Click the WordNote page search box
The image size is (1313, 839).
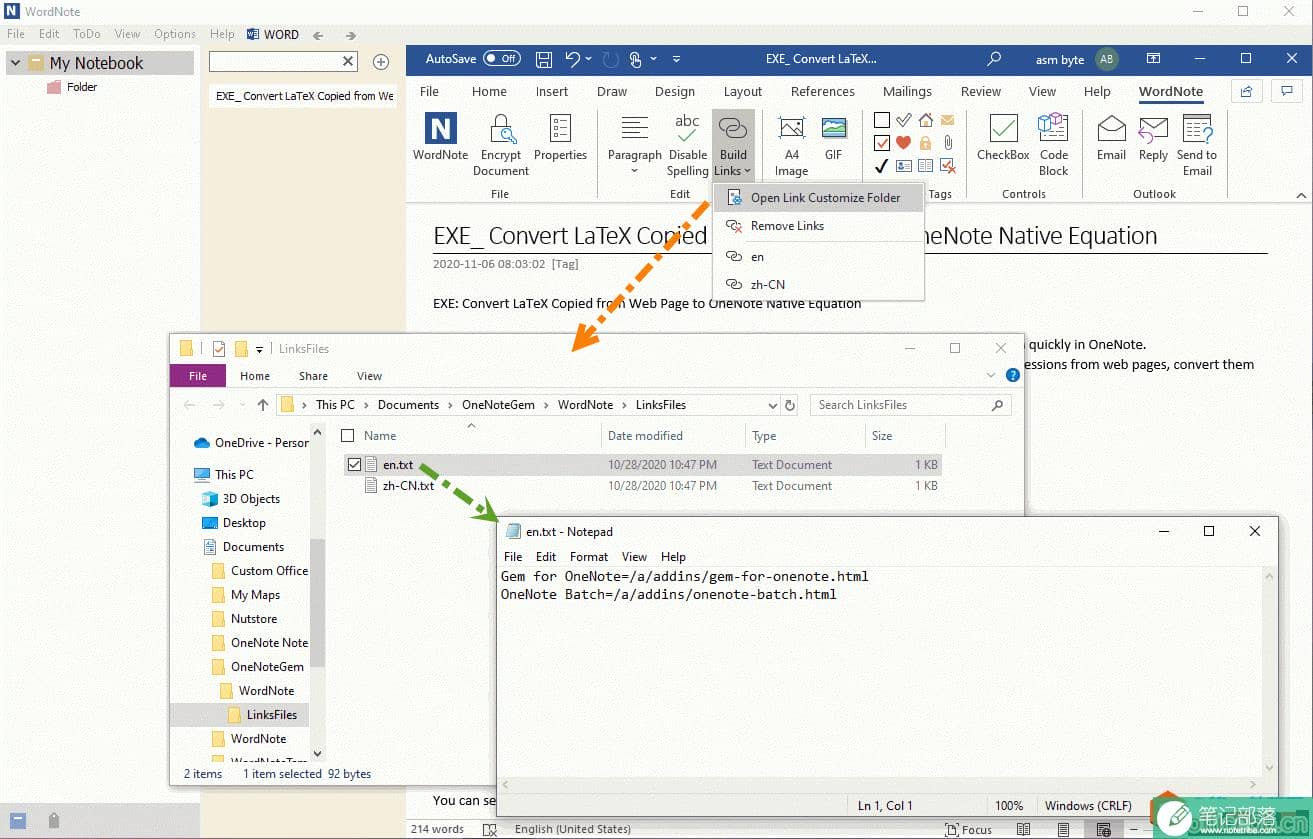283,62
